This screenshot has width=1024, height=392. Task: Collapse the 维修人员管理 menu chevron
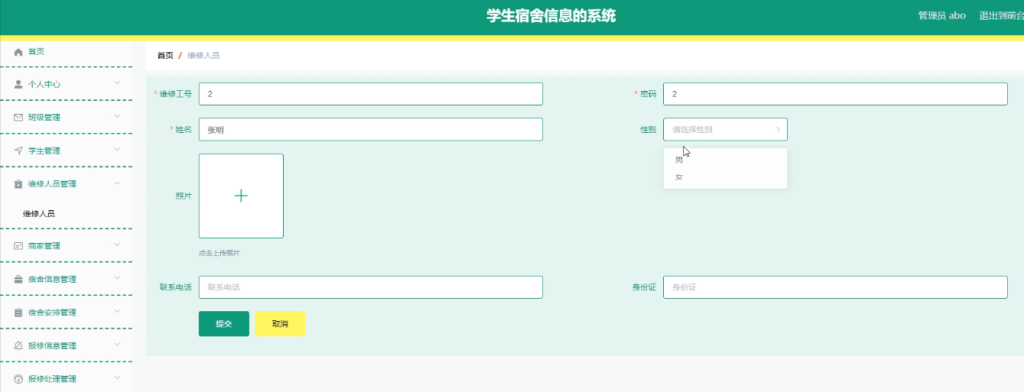117,183
